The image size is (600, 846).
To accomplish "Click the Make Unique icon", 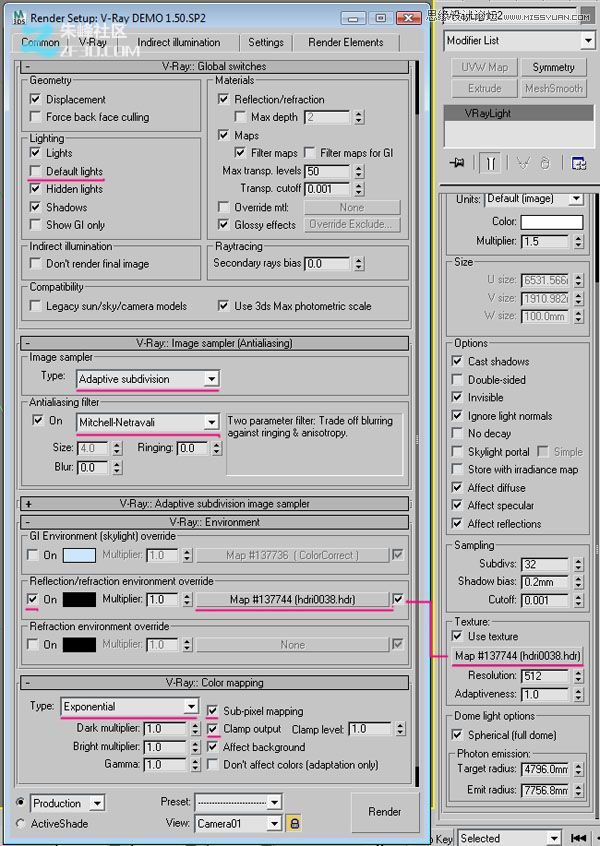I will [523, 163].
